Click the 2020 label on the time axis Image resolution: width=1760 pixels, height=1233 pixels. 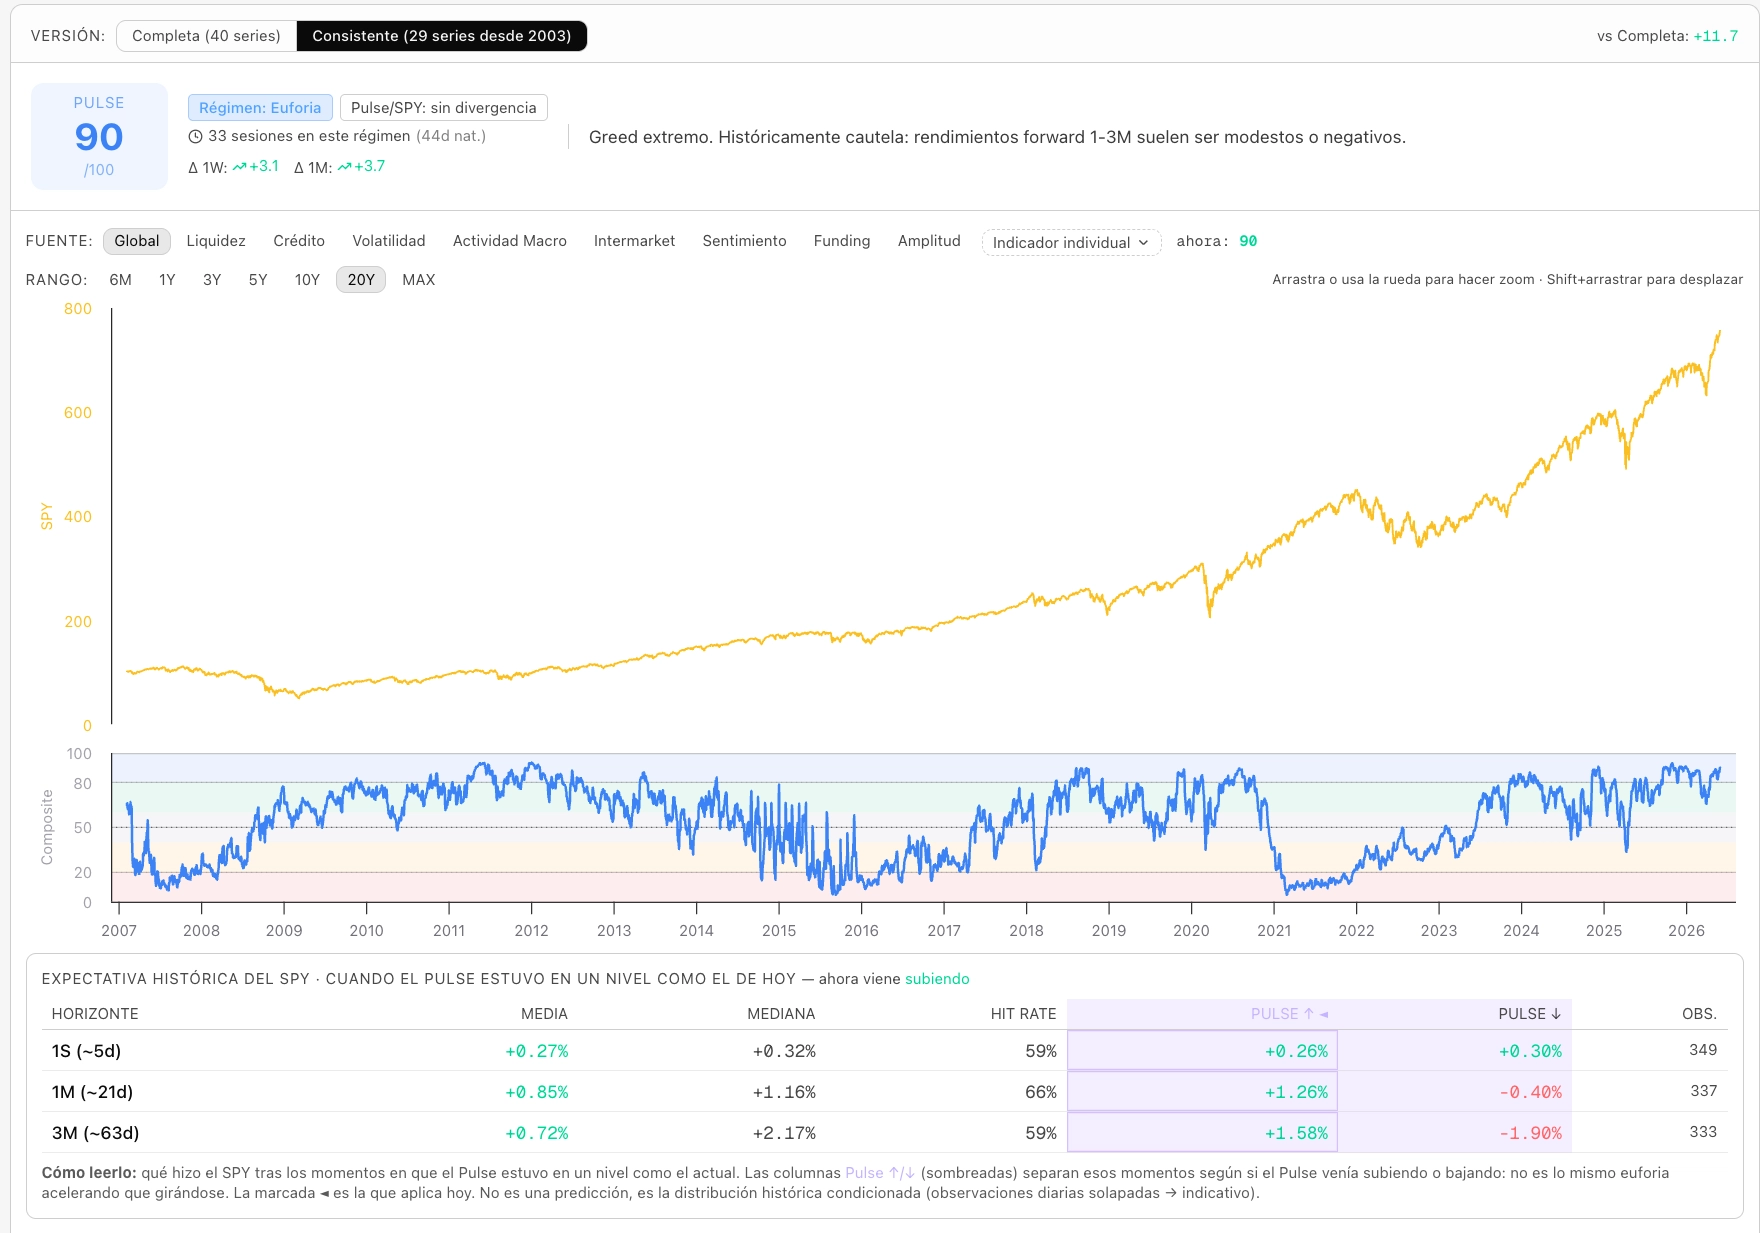point(1191,931)
